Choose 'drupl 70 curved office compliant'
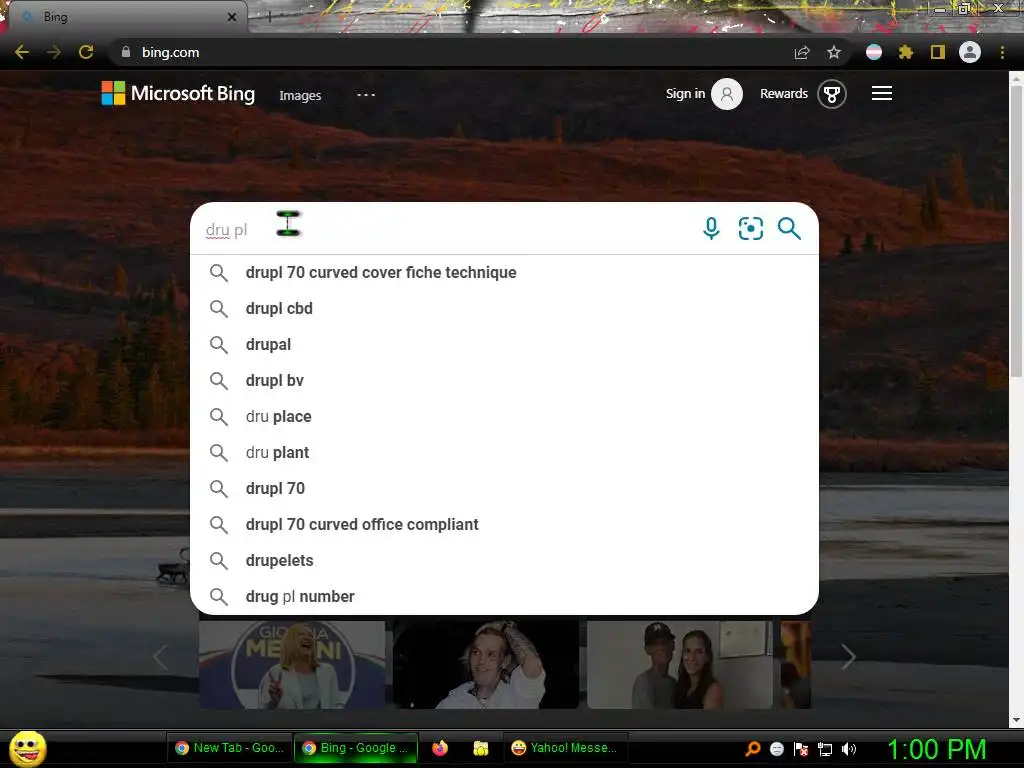 coord(504,524)
